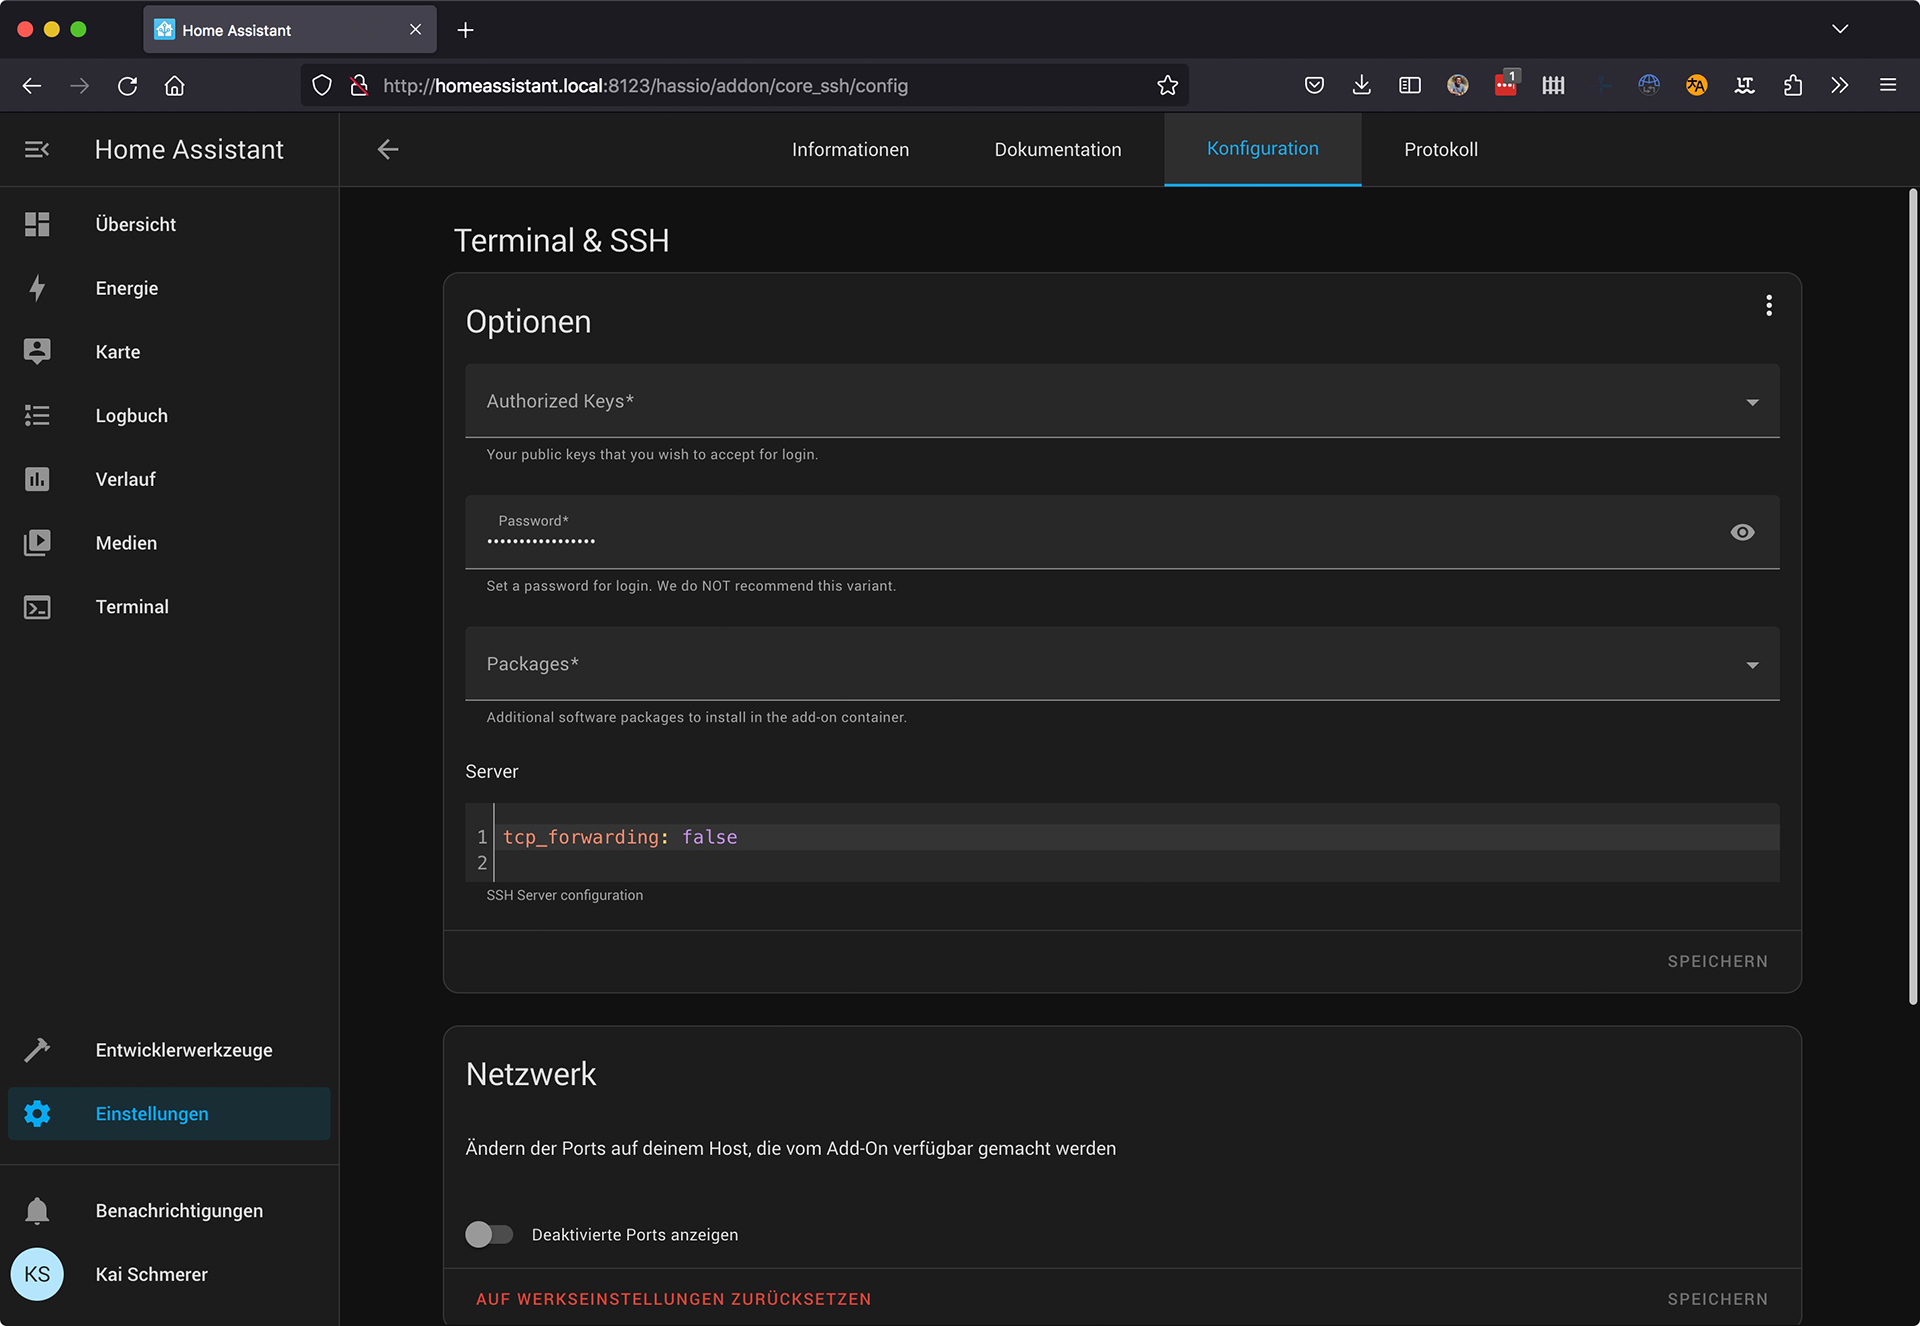Screen dimensions: 1920x1326
Task: Open Entwicklerwerkzeuge hammer icon
Action: [x=37, y=1050]
